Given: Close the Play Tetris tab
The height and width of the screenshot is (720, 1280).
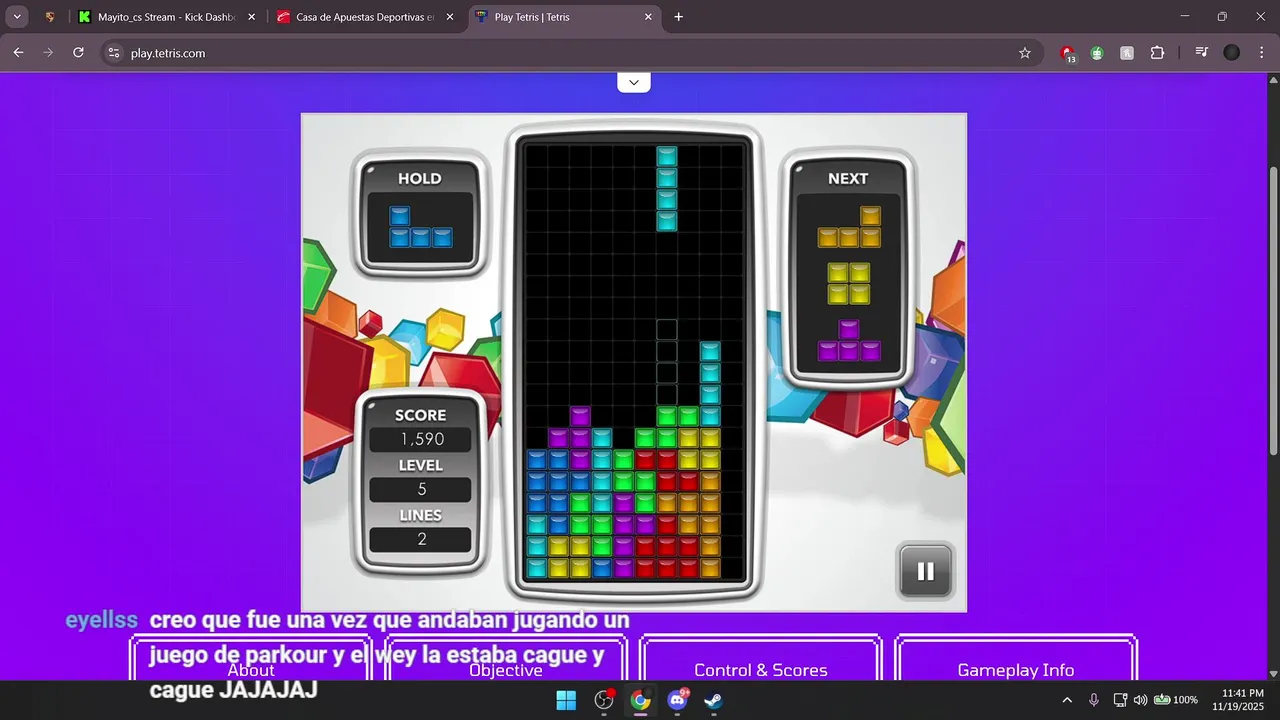Looking at the screenshot, I should click(x=648, y=17).
